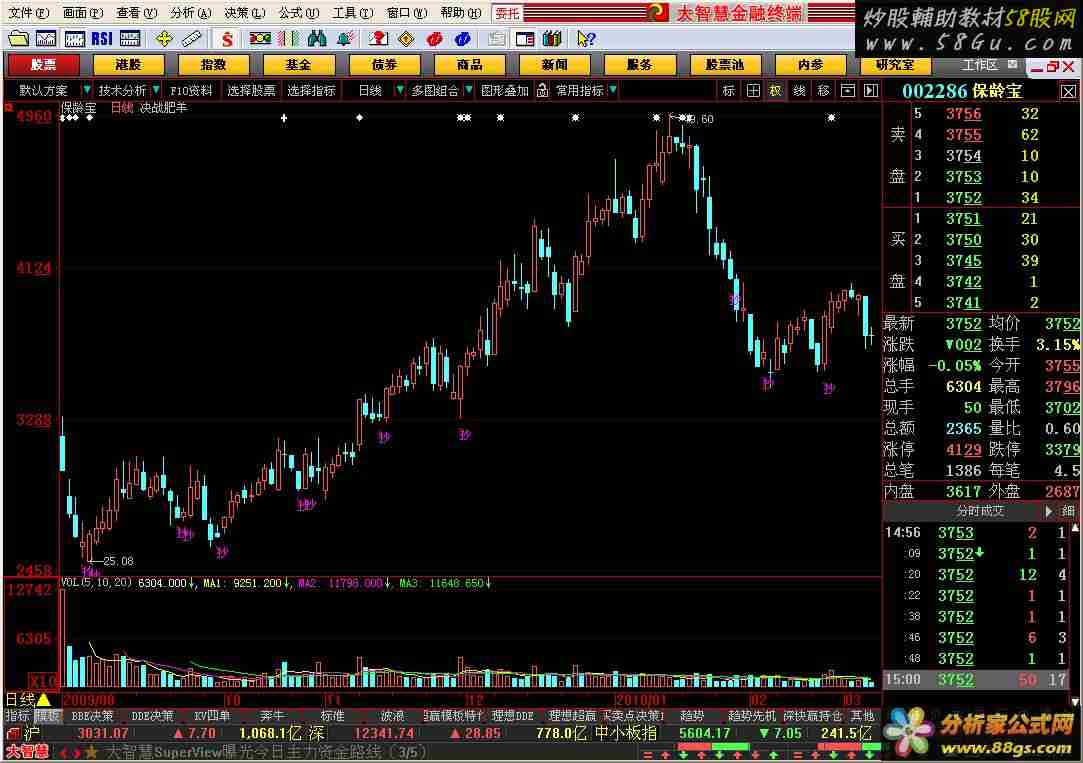This screenshot has width=1083, height=763.
Task: Click the yellow diamond sign icon
Action: 406,39
